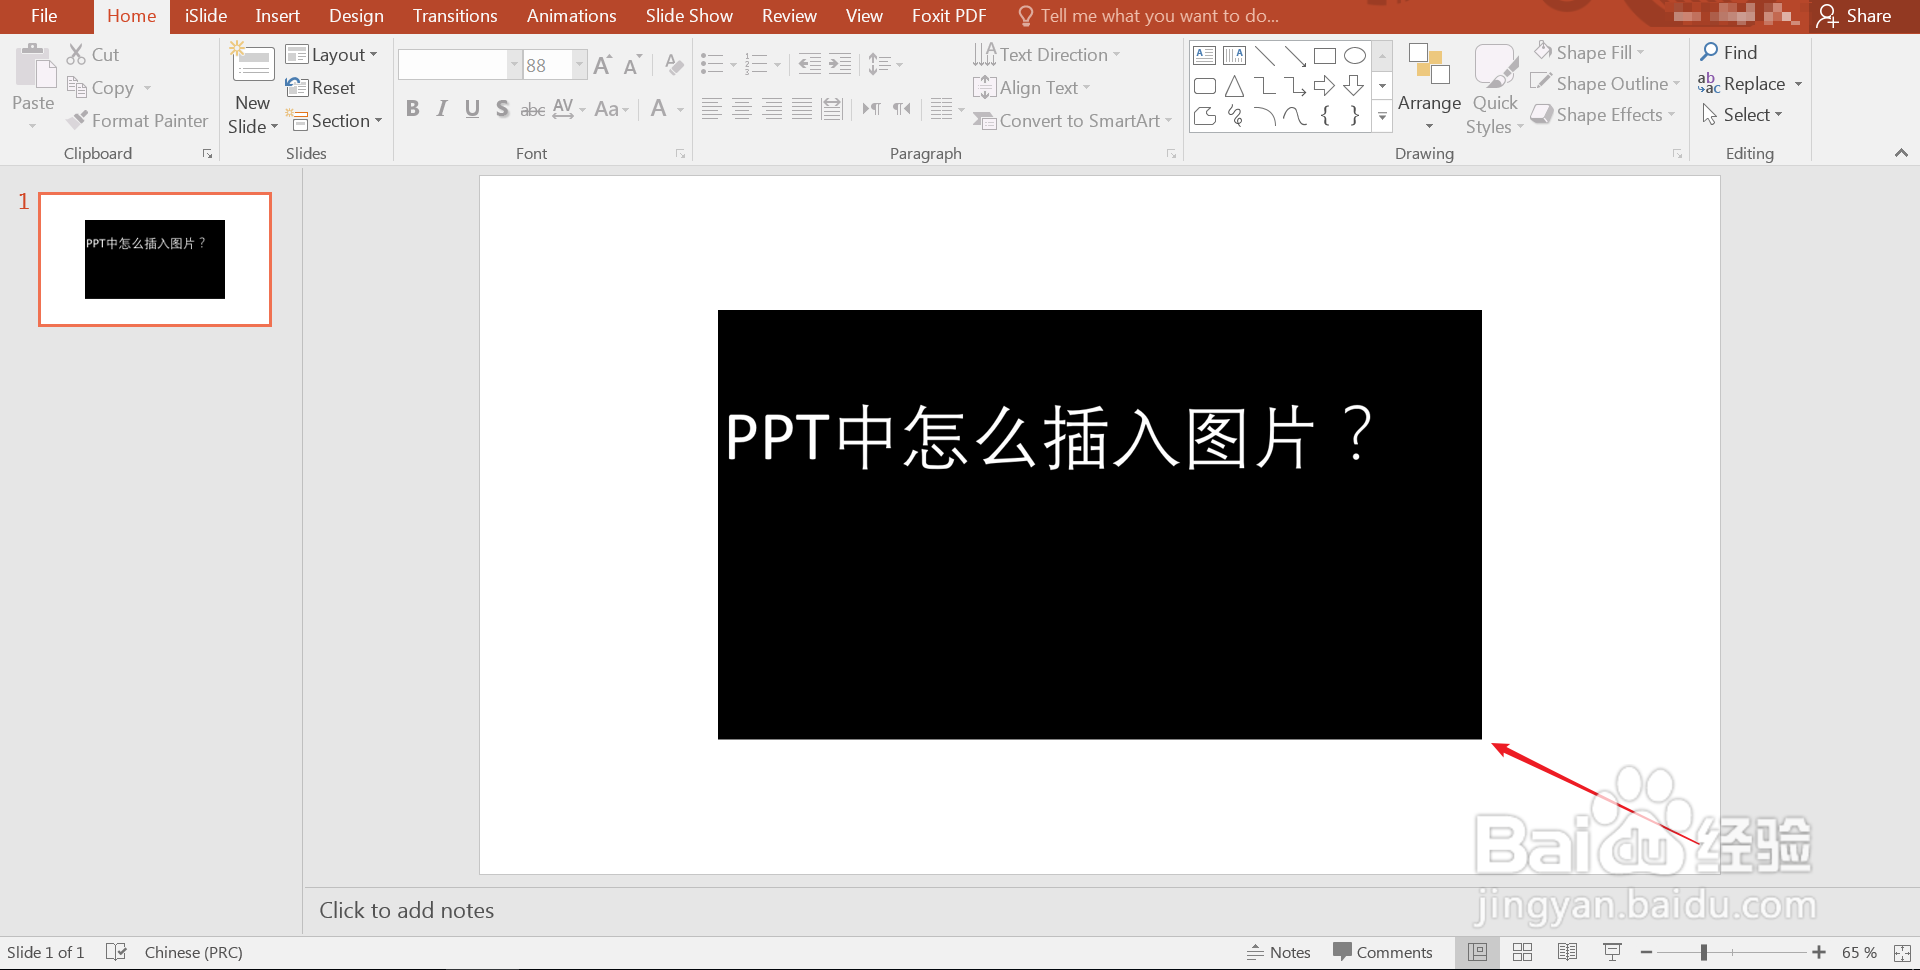Open the Arrange options
Screen dimensions: 1920x970
1428,88
